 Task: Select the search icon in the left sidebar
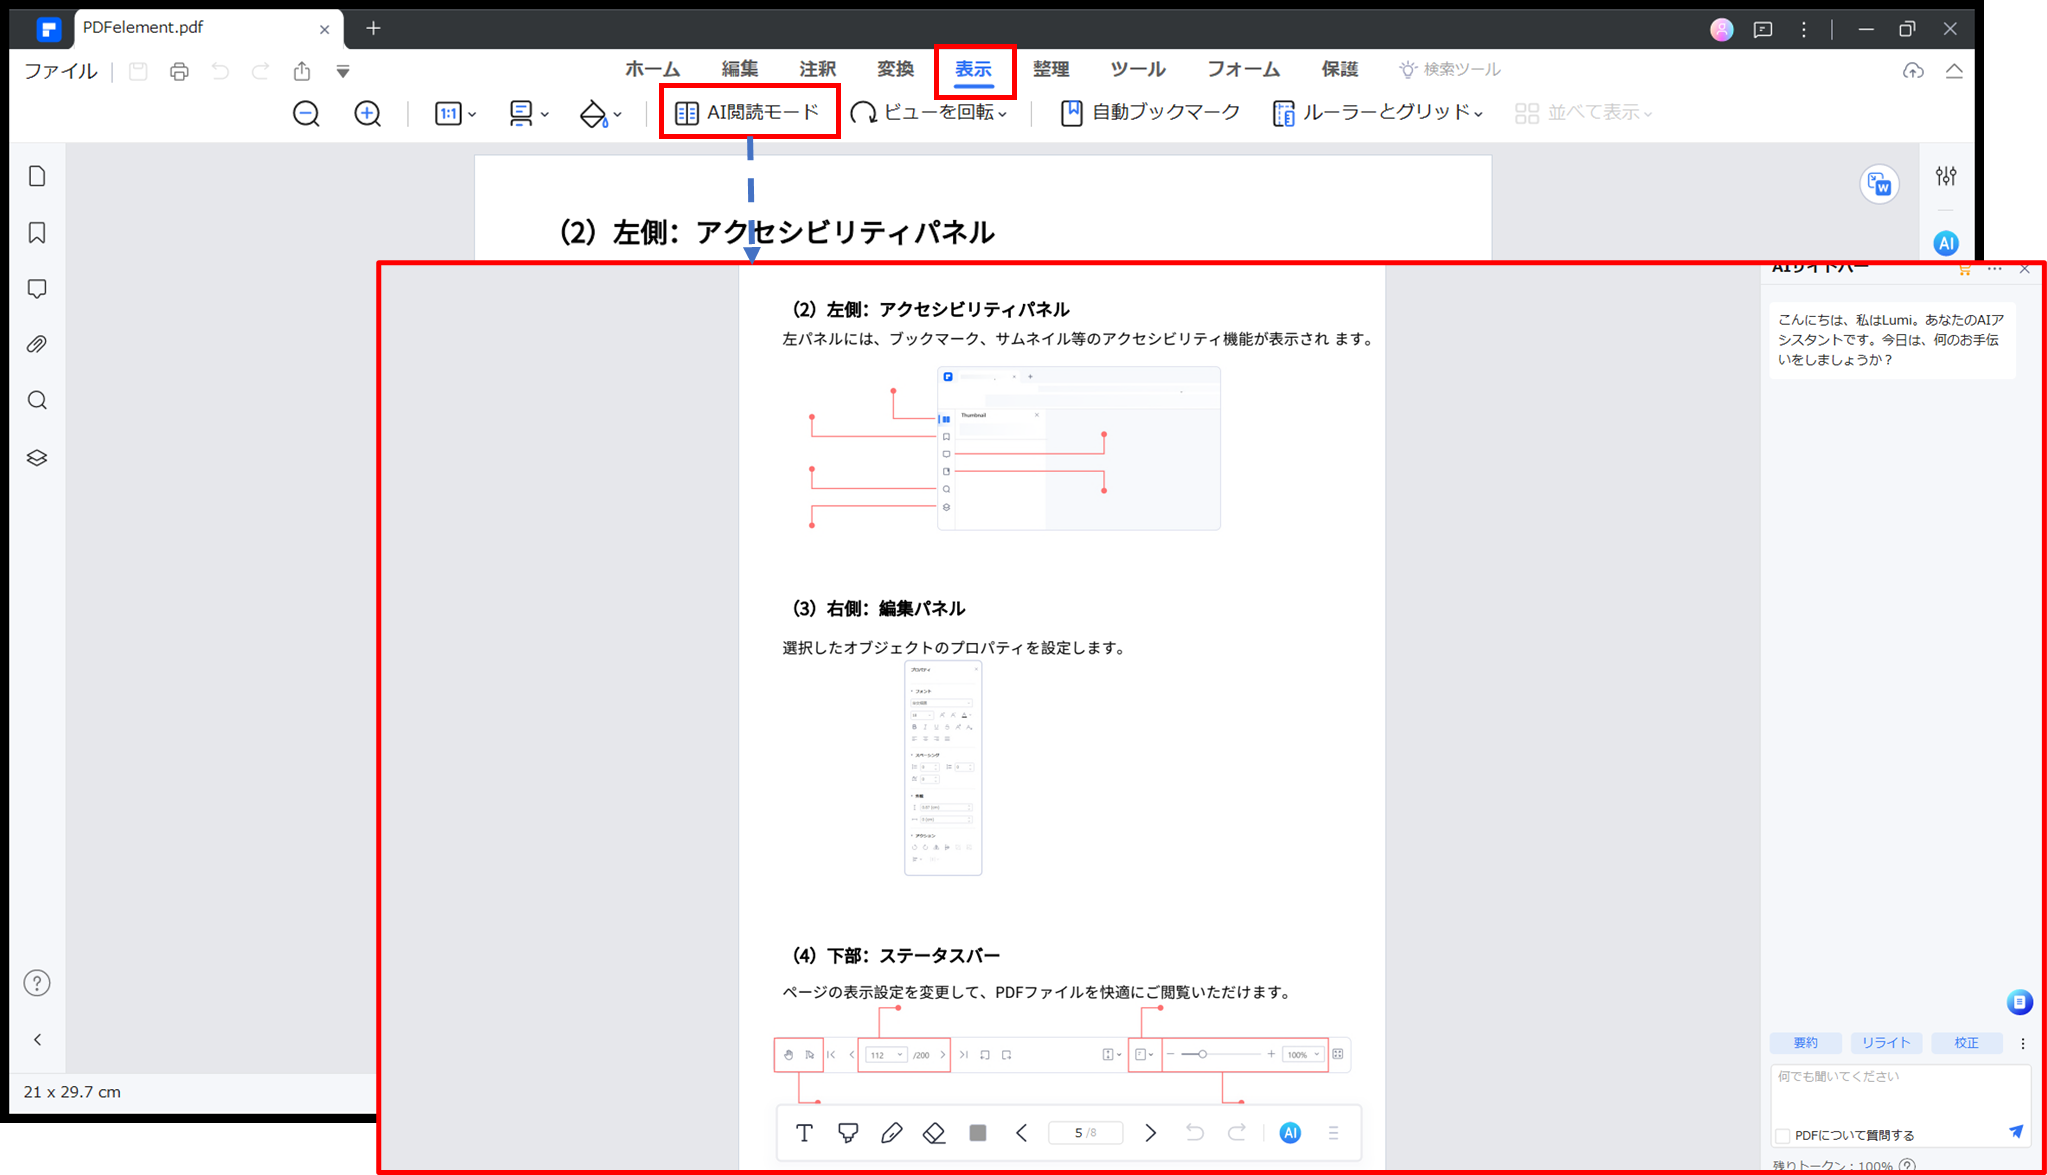37,400
